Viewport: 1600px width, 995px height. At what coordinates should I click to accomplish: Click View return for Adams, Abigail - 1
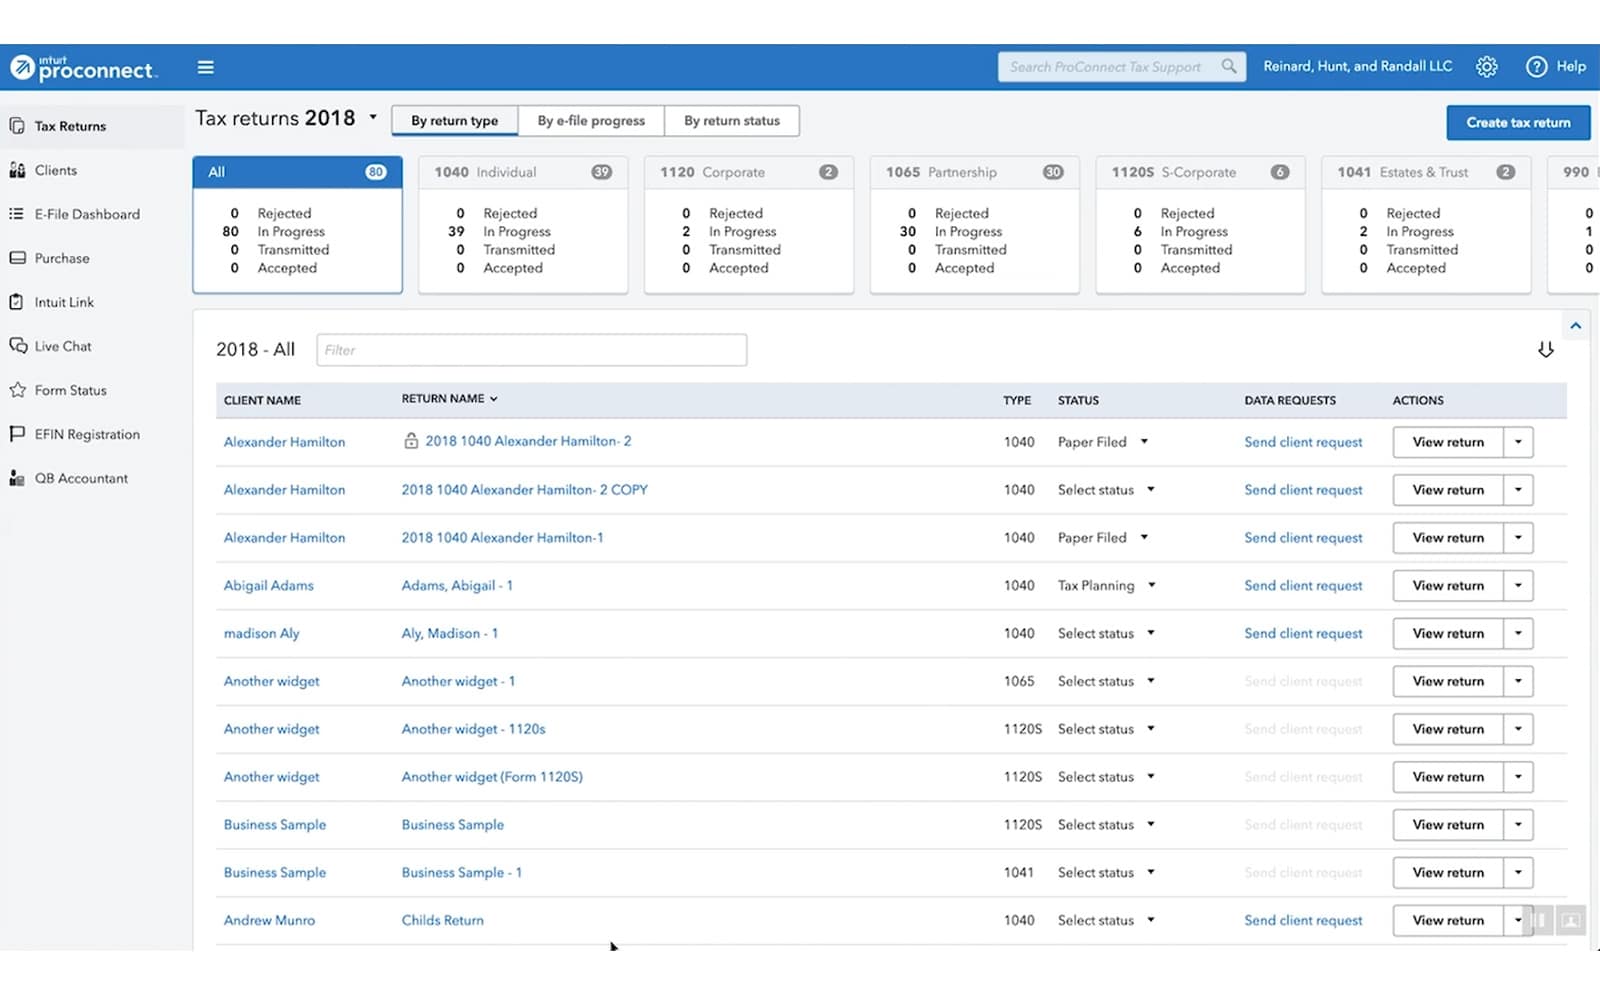click(x=1448, y=586)
